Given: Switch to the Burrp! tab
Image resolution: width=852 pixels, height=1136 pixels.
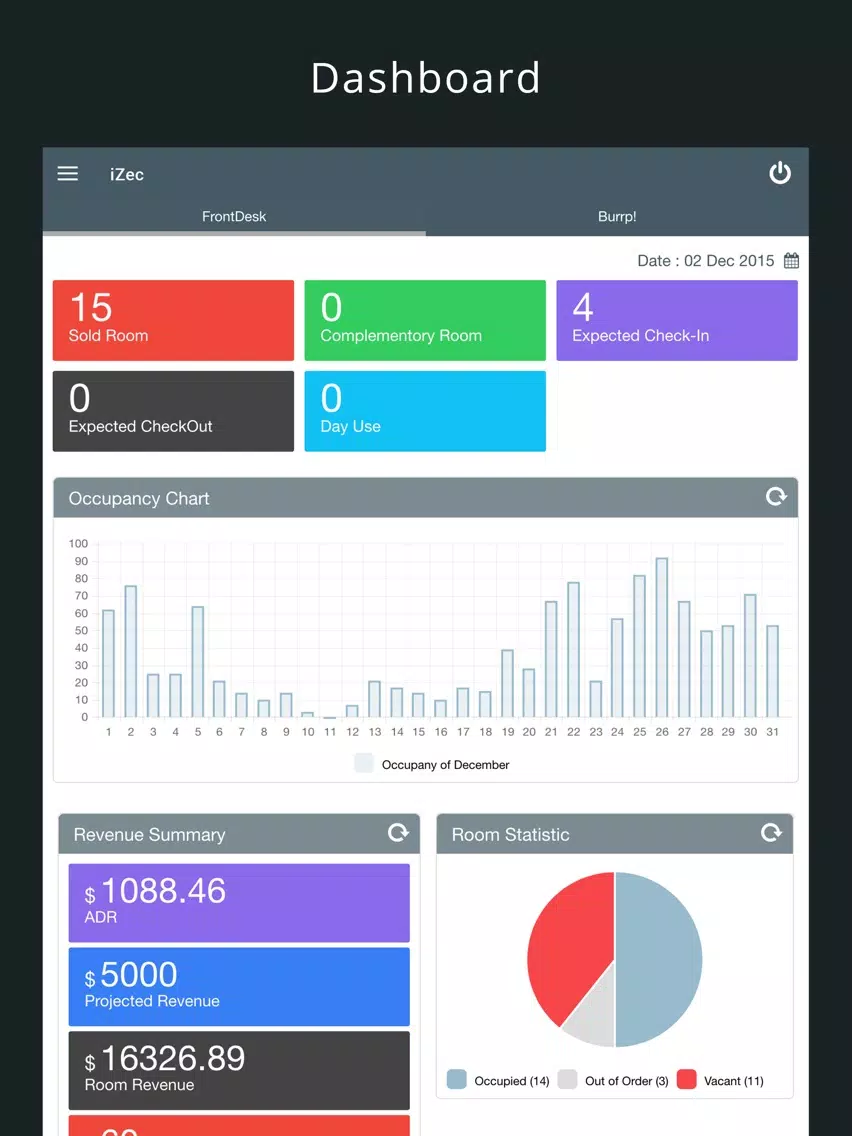Looking at the screenshot, I should (617, 217).
